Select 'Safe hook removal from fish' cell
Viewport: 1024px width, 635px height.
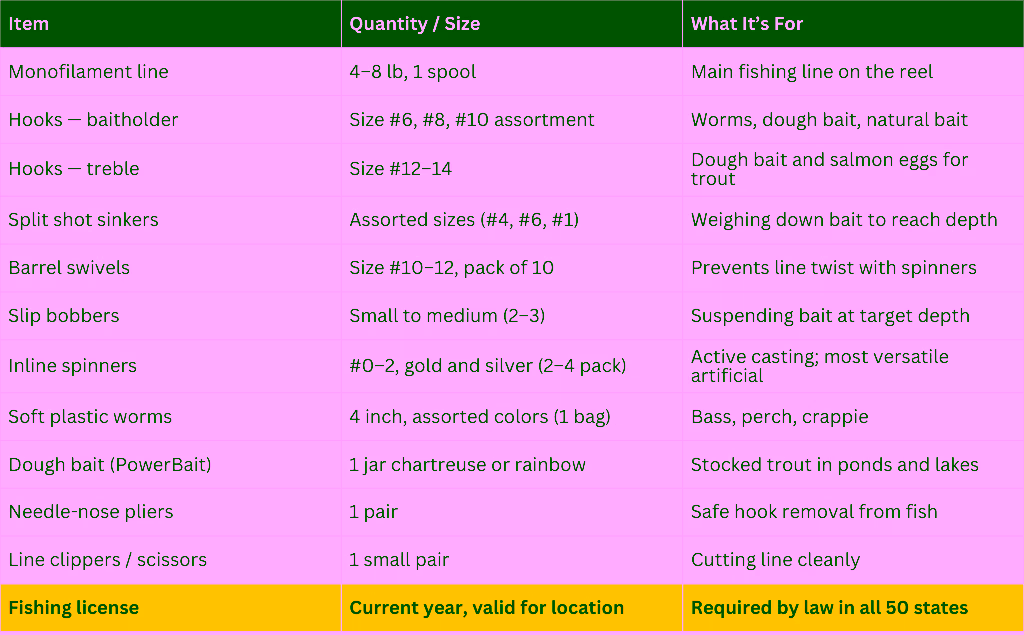(814, 512)
